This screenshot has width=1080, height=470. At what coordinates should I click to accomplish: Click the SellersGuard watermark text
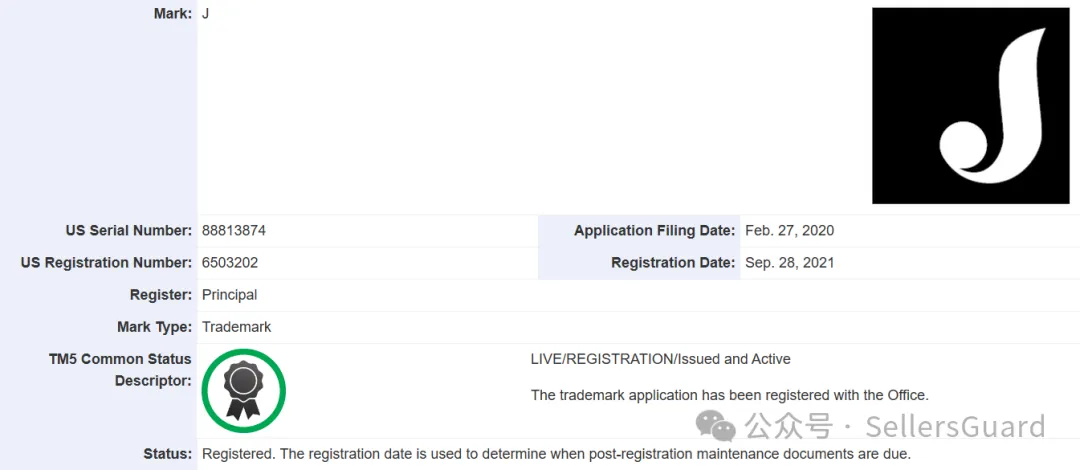955,427
